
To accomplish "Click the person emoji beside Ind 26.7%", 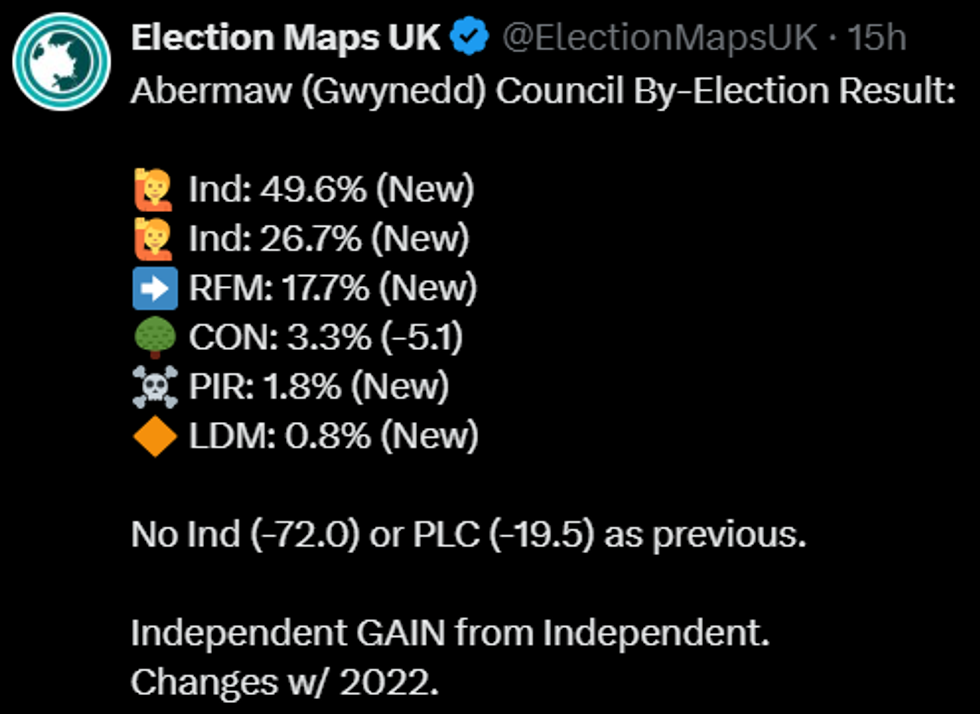I will tap(154, 239).
